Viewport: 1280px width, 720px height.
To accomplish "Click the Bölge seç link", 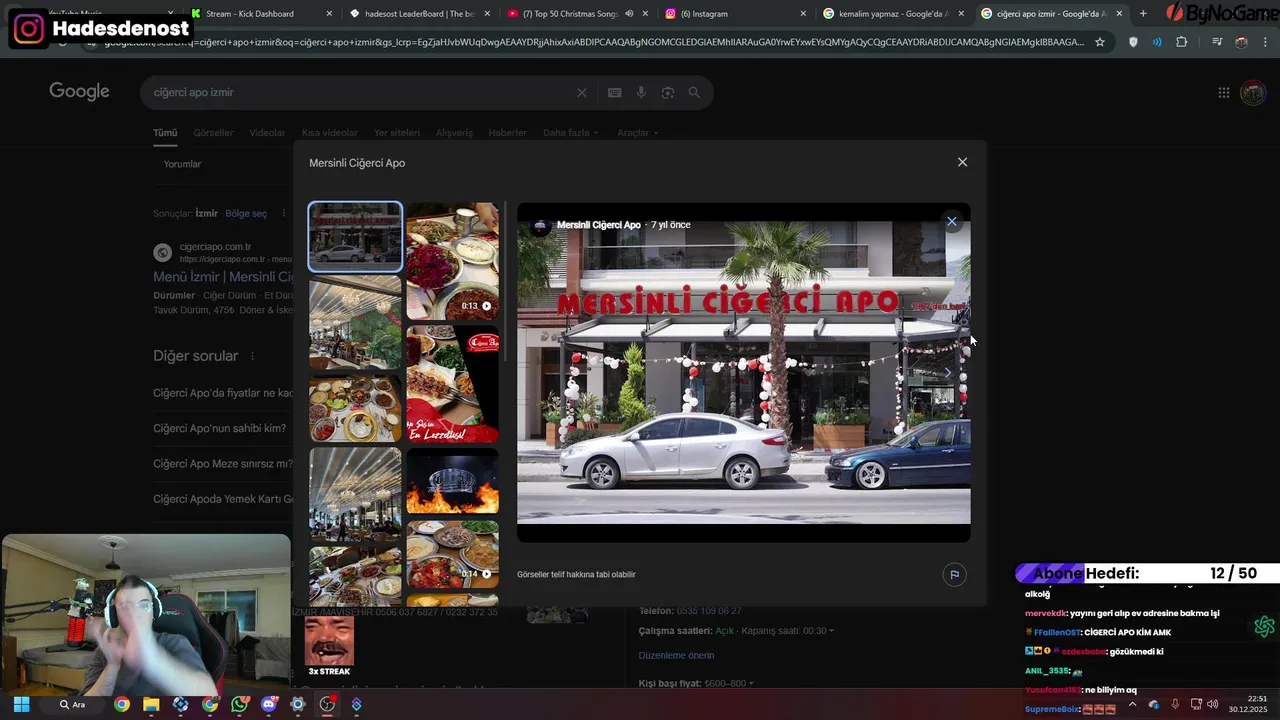I will point(246,213).
